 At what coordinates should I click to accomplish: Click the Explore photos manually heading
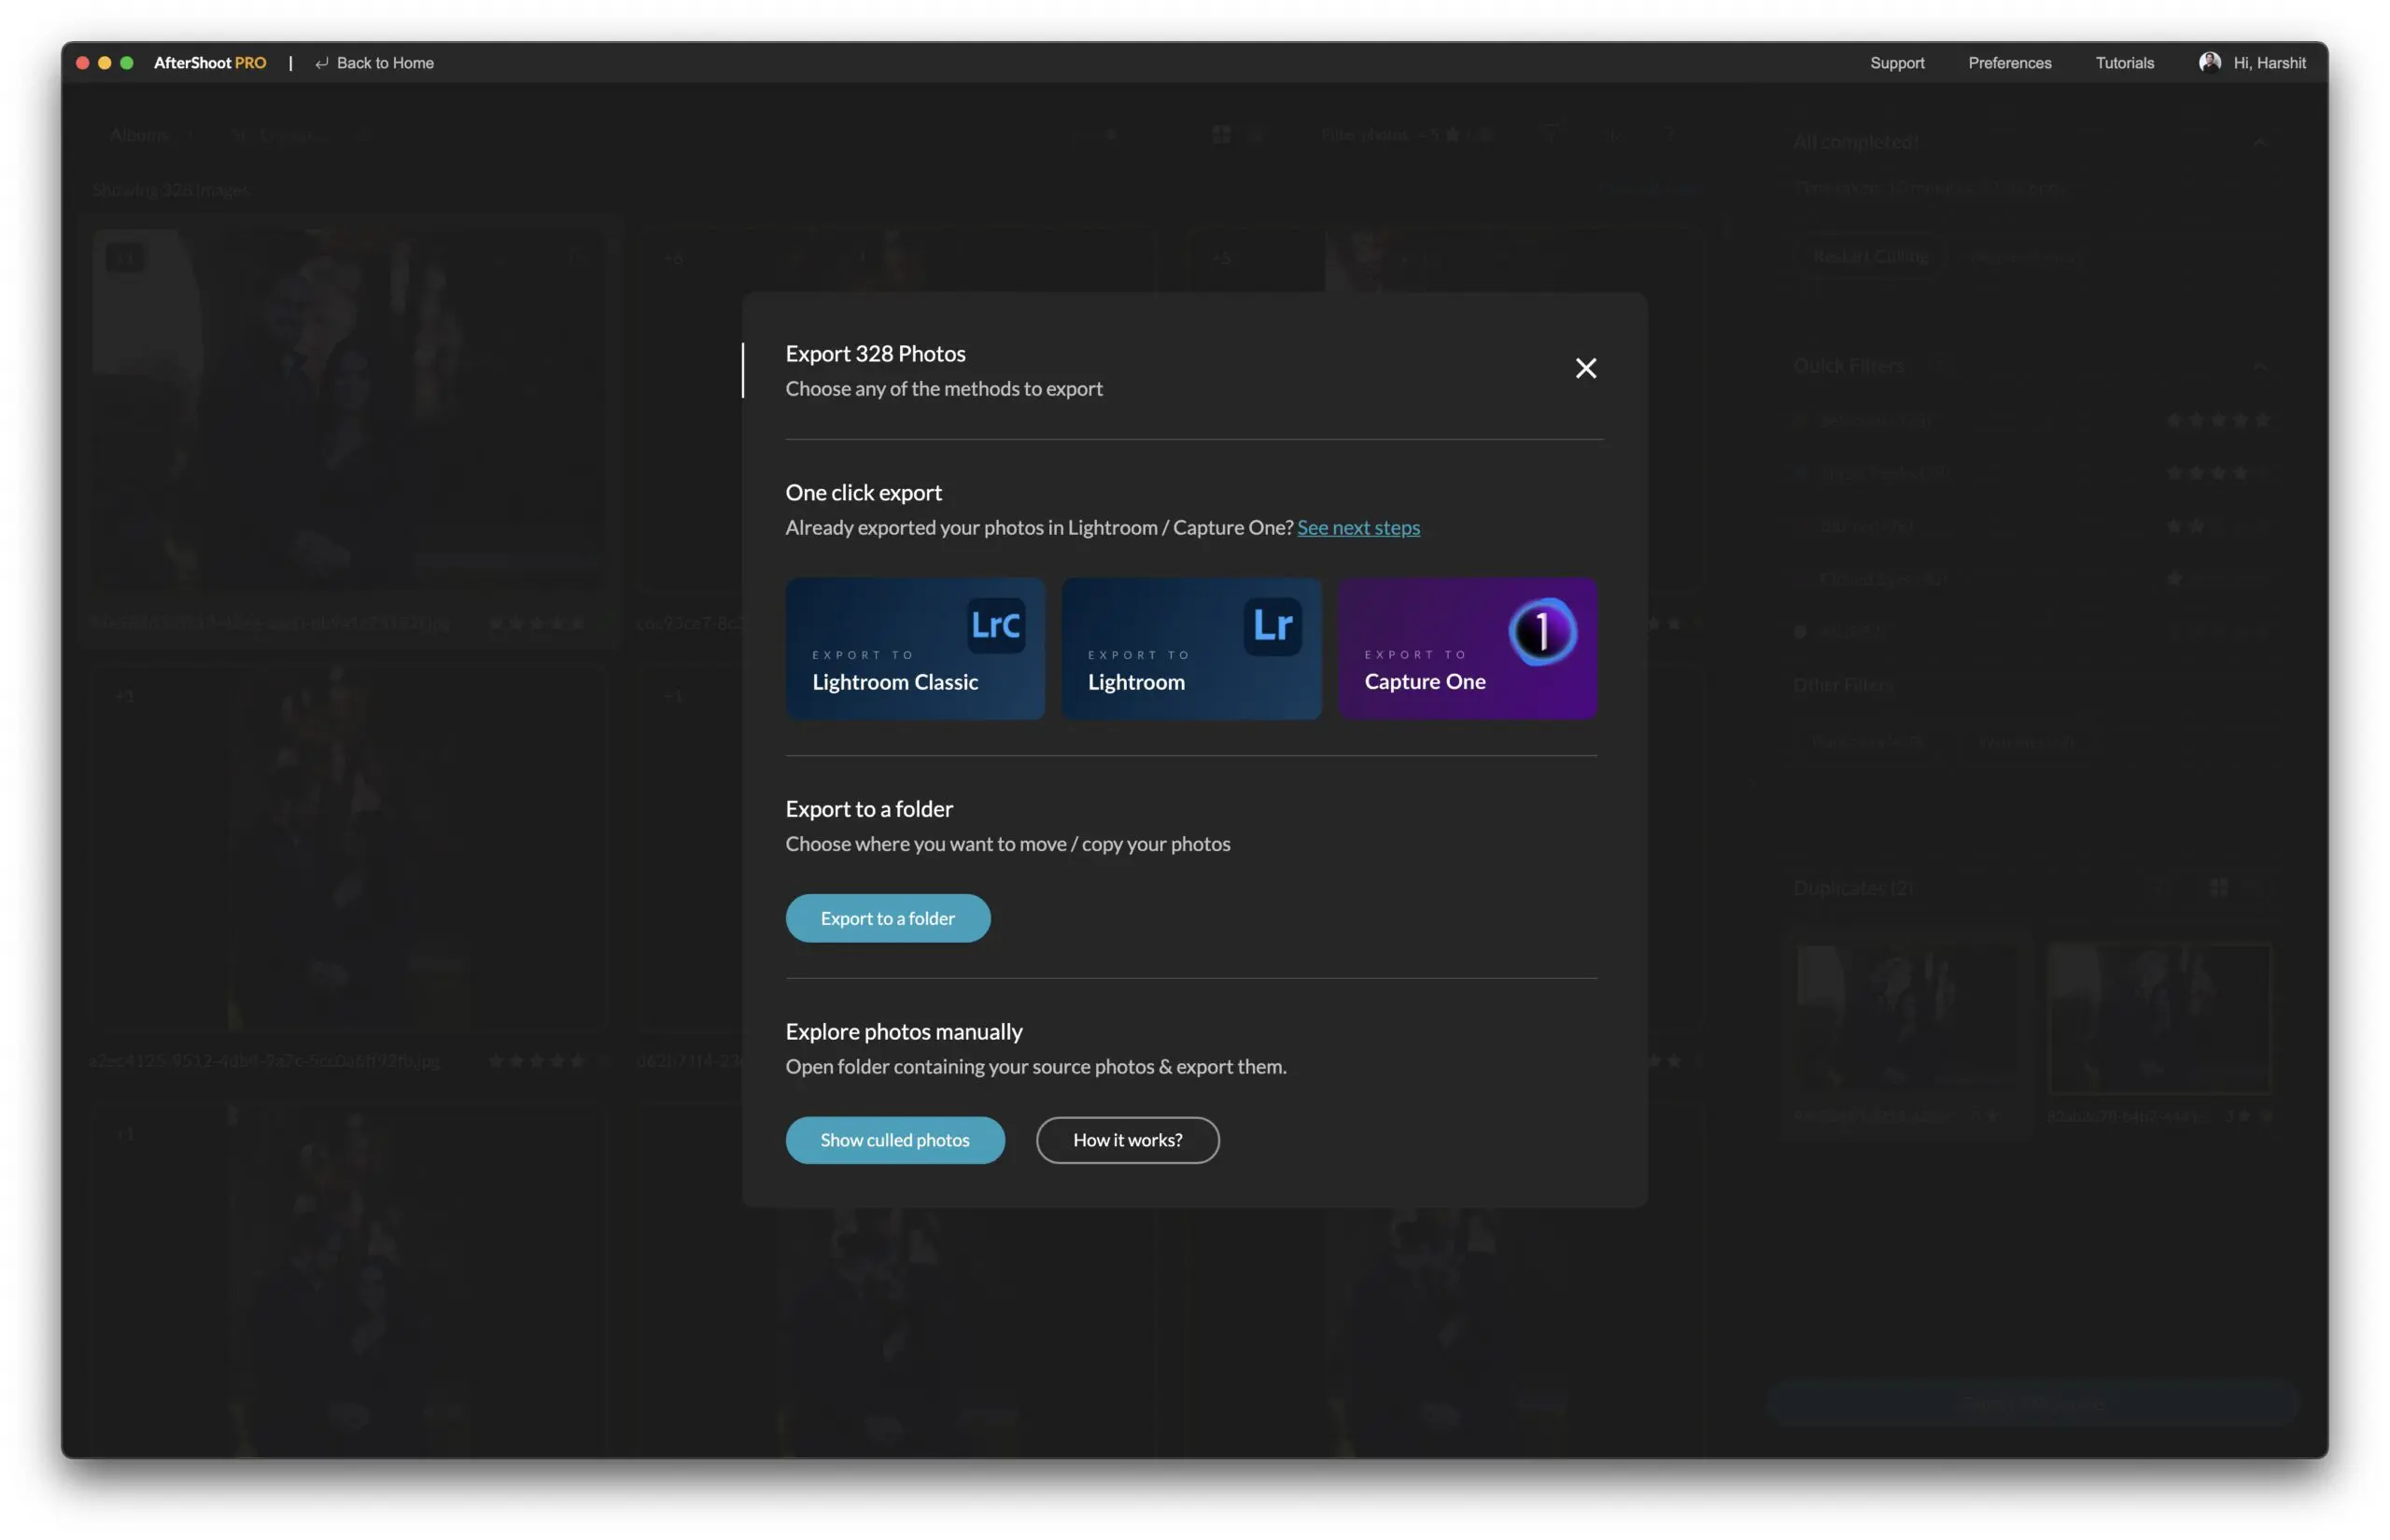click(x=904, y=1032)
